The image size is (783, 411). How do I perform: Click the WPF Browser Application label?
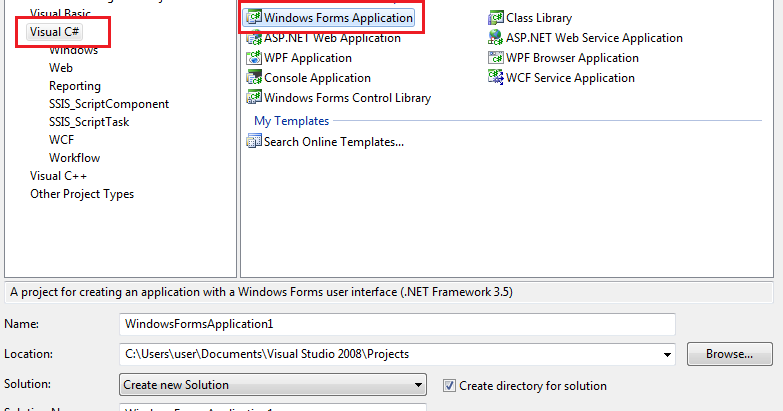pyautogui.click(x=572, y=58)
